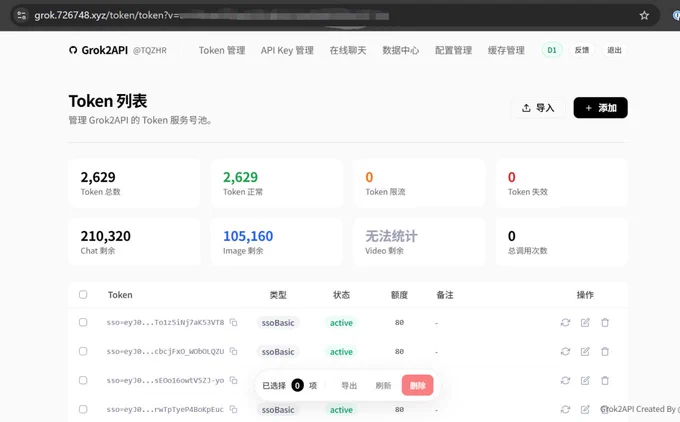Image resolution: width=680 pixels, height=422 pixels.
Task: Refresh the token ending in Euc
Action: (x=565, y=409)
